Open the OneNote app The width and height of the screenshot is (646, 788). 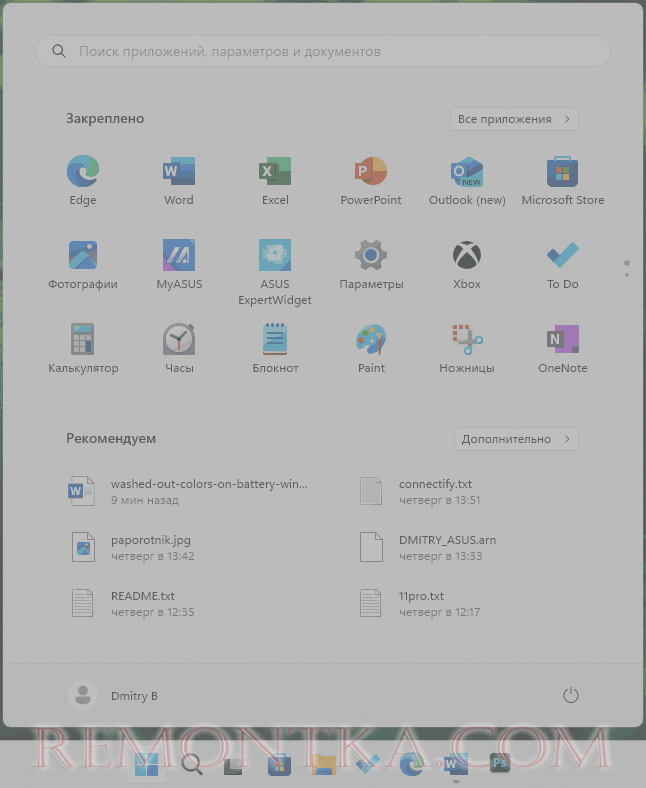click(563, 349)
